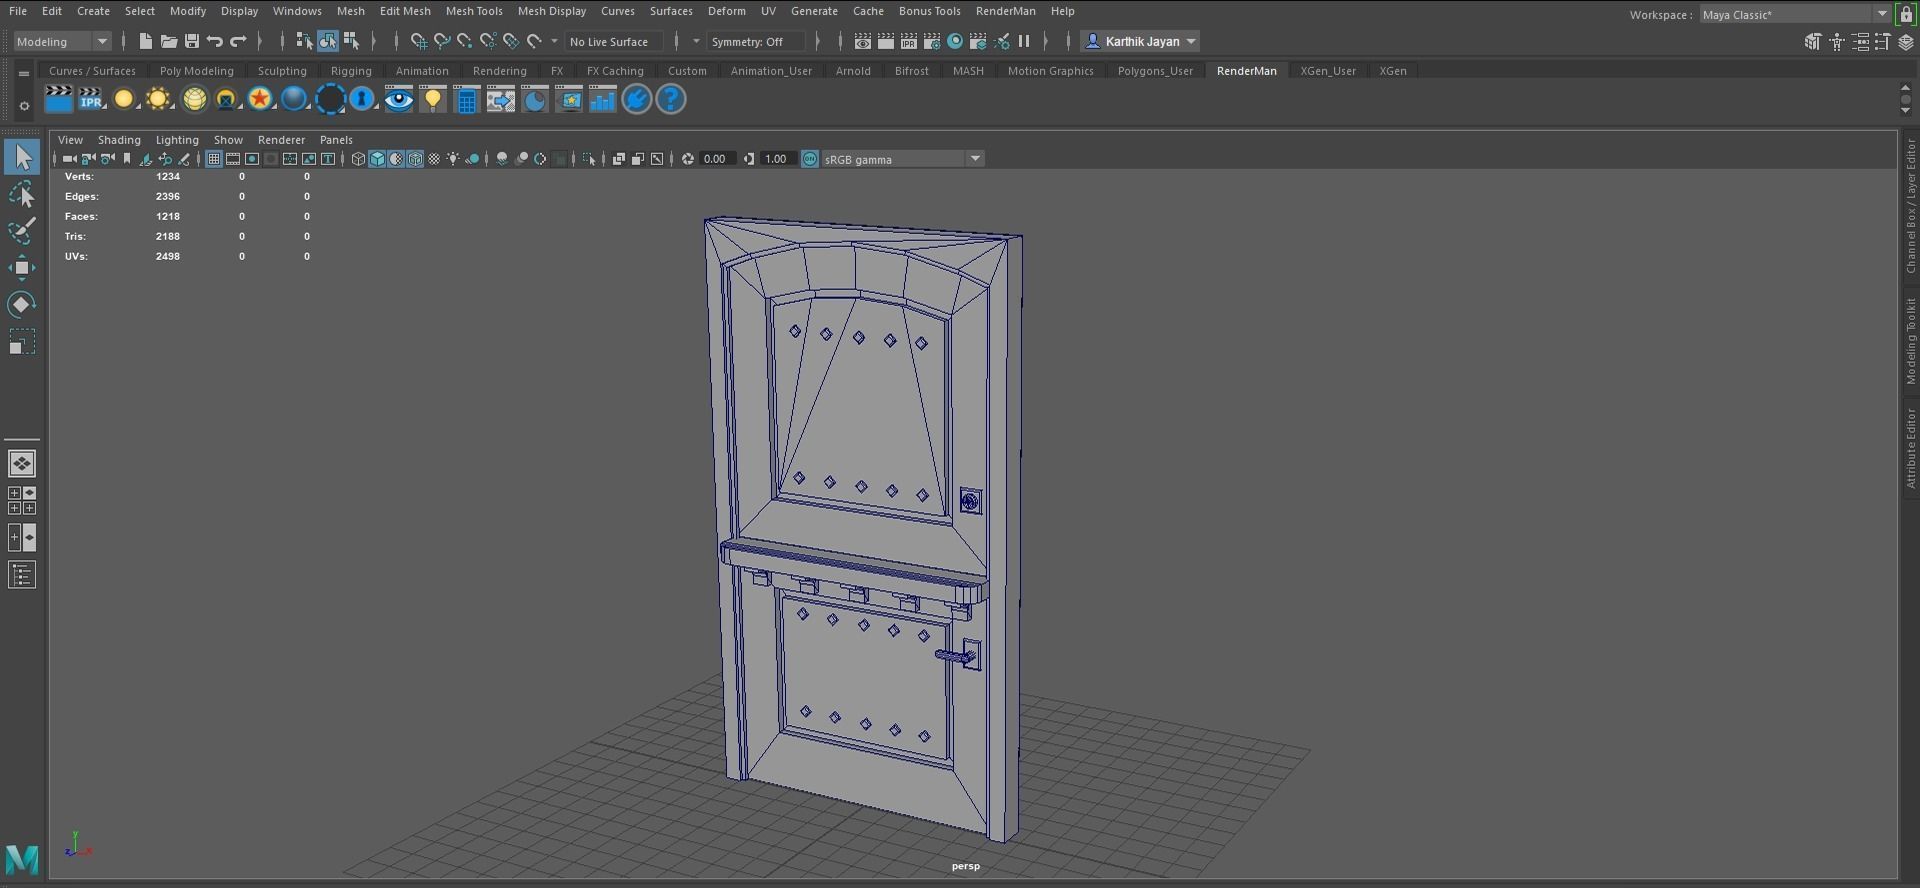Select the arrow Select tool
This screenshot has height=888, width=1920.
pyautogui.click(x=22, y=158)
